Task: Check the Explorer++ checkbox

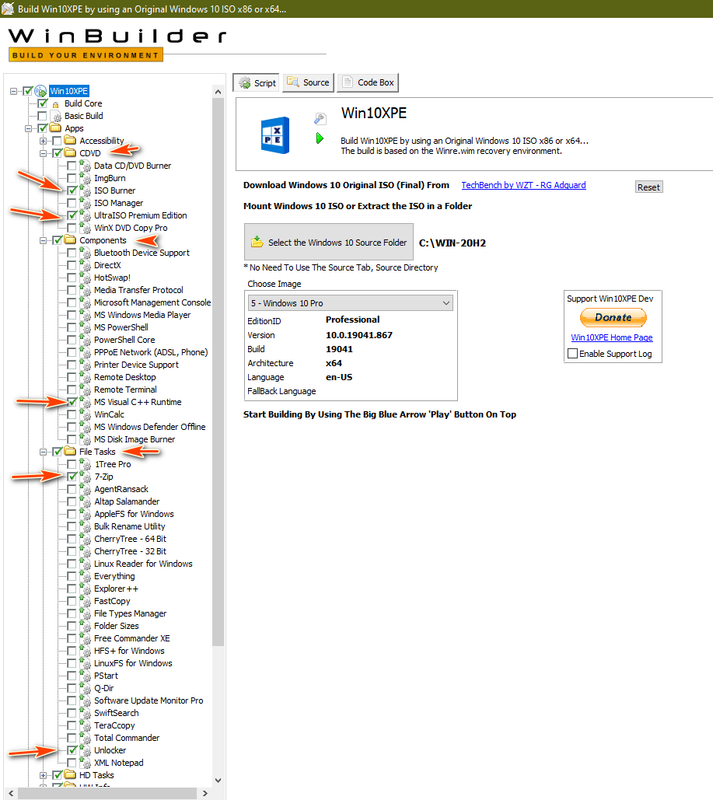Action: [x=72, y=588]
